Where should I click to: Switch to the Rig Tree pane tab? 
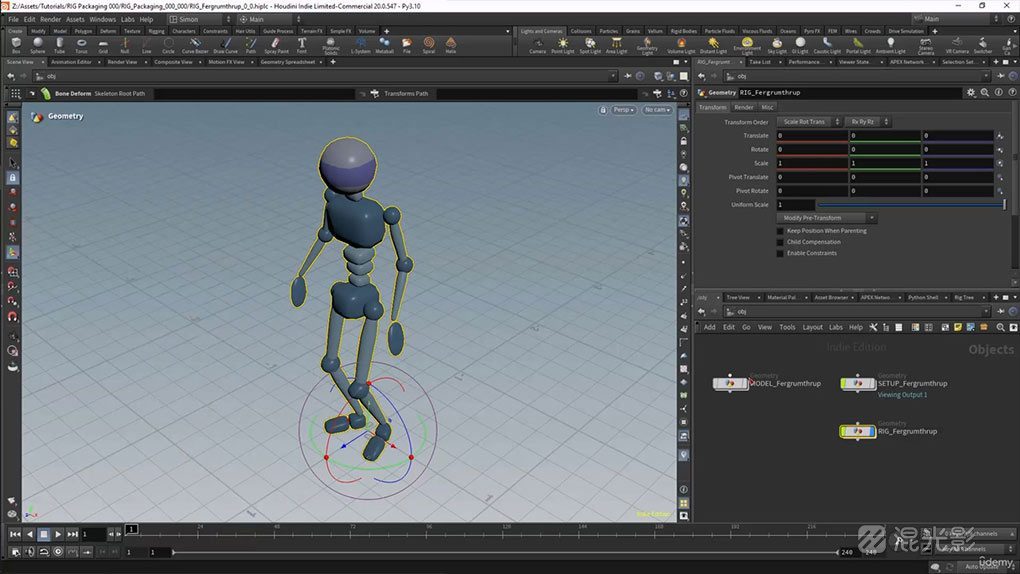click(x=964, y=297)
